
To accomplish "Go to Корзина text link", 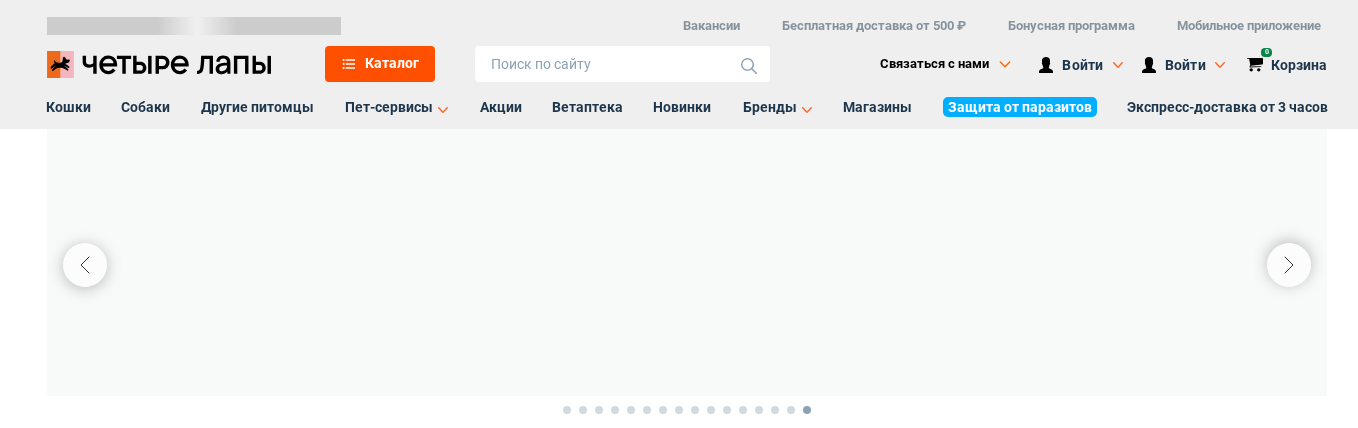I will point(1299,65).
